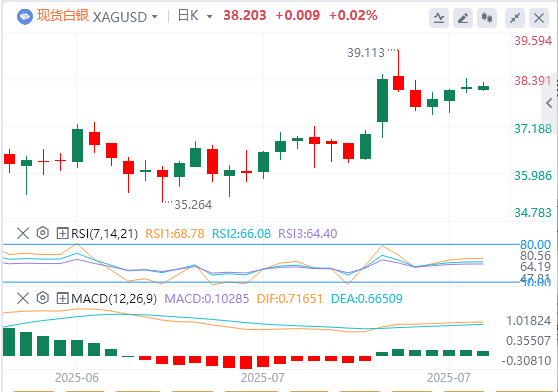558x392 pixels.
Task: Click the MACD:0.10285 value
Action: click(x=206, y=298)
